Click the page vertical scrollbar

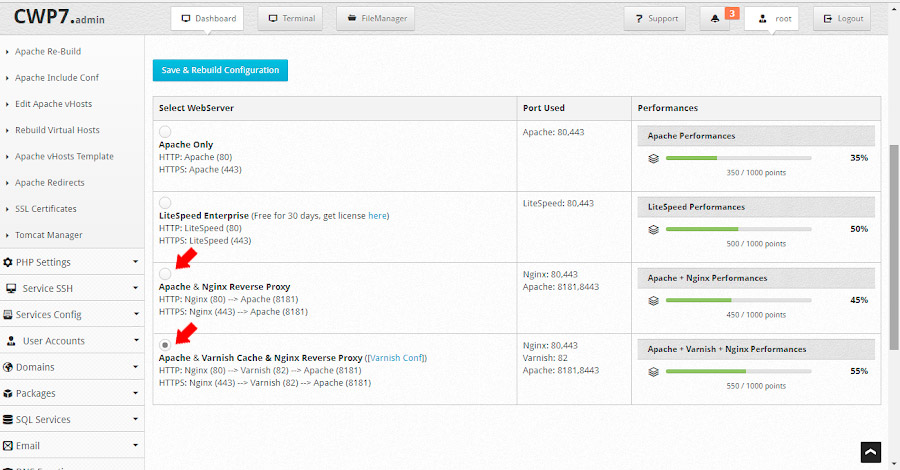coord(894,247)
